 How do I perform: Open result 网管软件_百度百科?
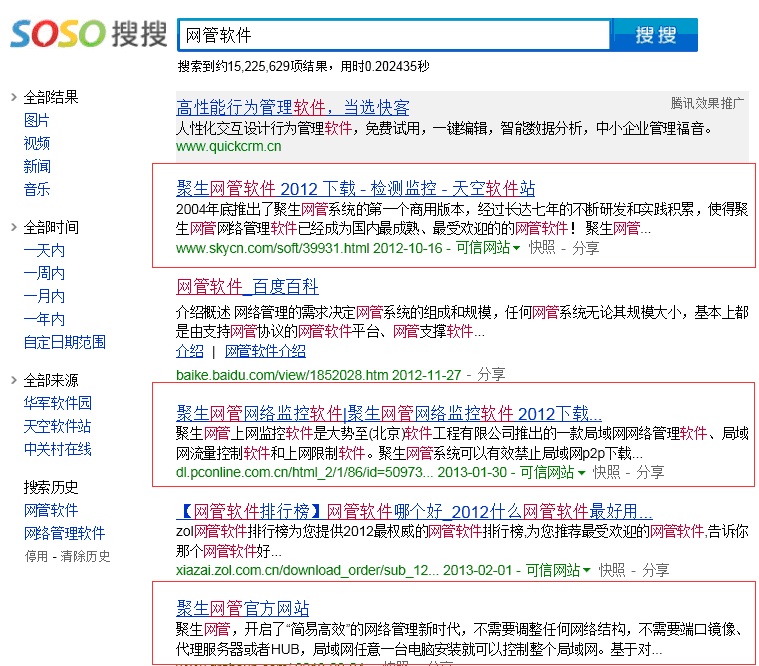247,287
